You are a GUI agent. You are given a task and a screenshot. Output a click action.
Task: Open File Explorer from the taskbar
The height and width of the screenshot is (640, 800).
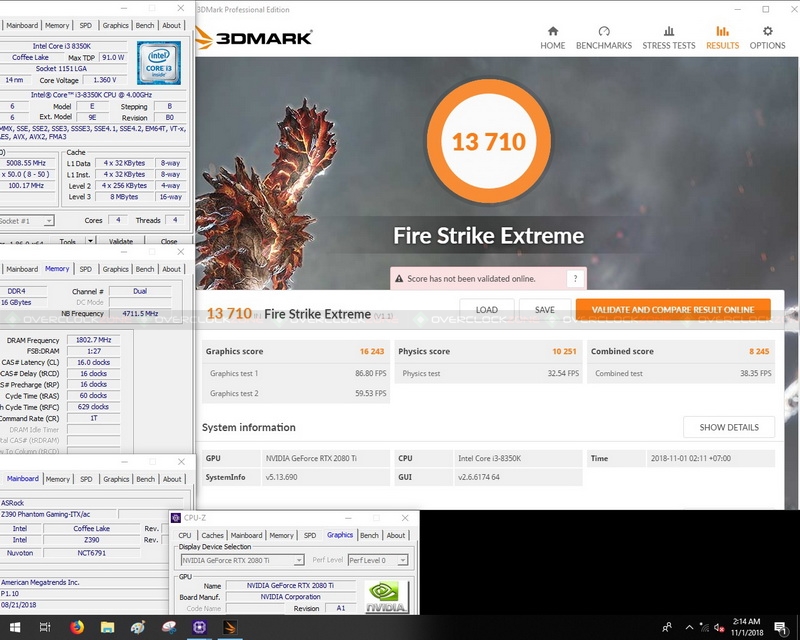(107, 627)
